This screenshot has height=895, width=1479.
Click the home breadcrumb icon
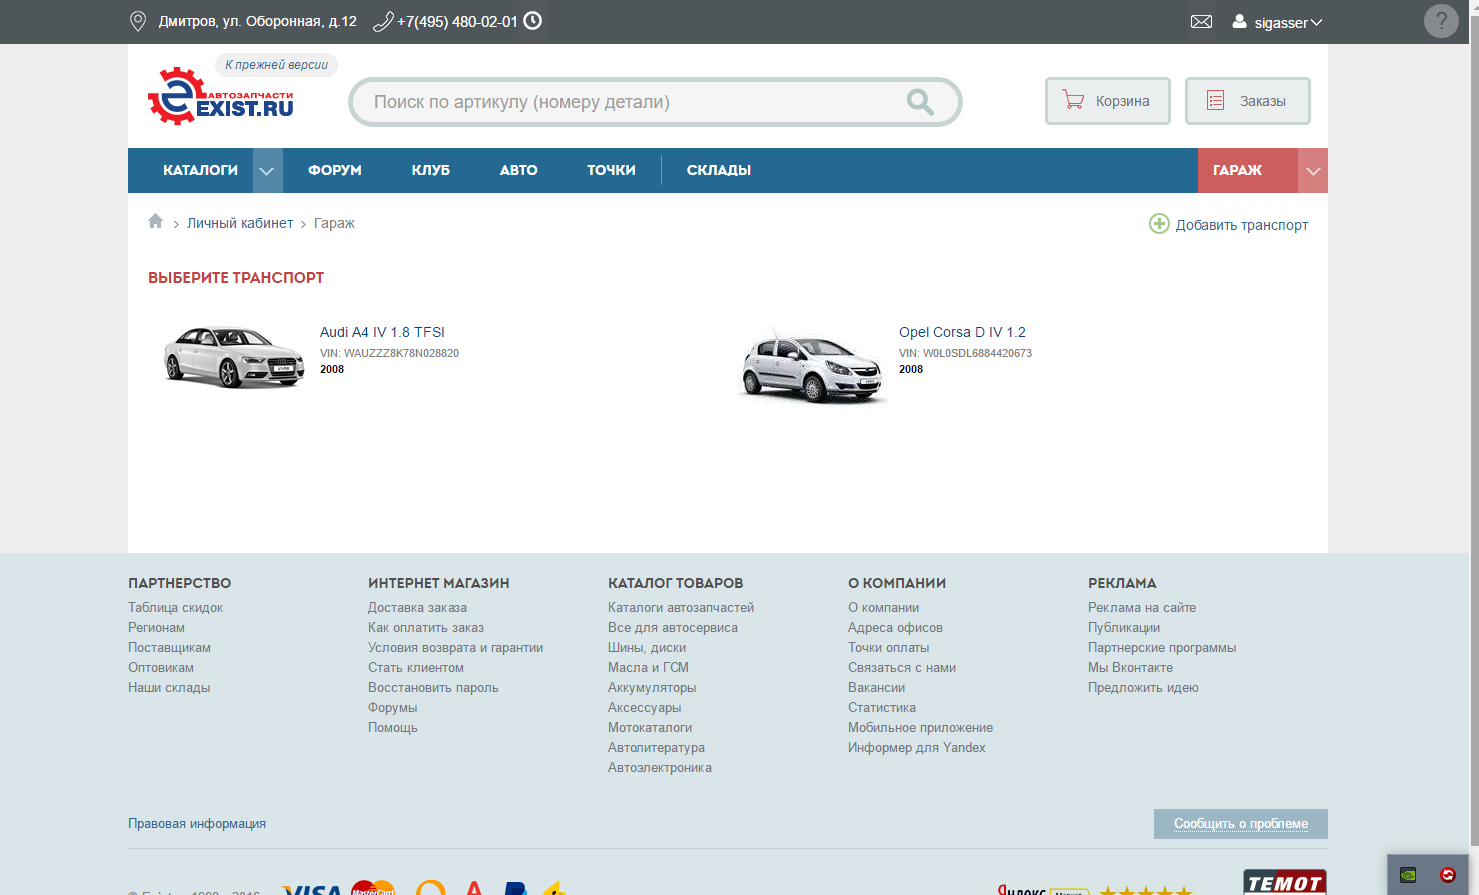(x=155, y=221)
